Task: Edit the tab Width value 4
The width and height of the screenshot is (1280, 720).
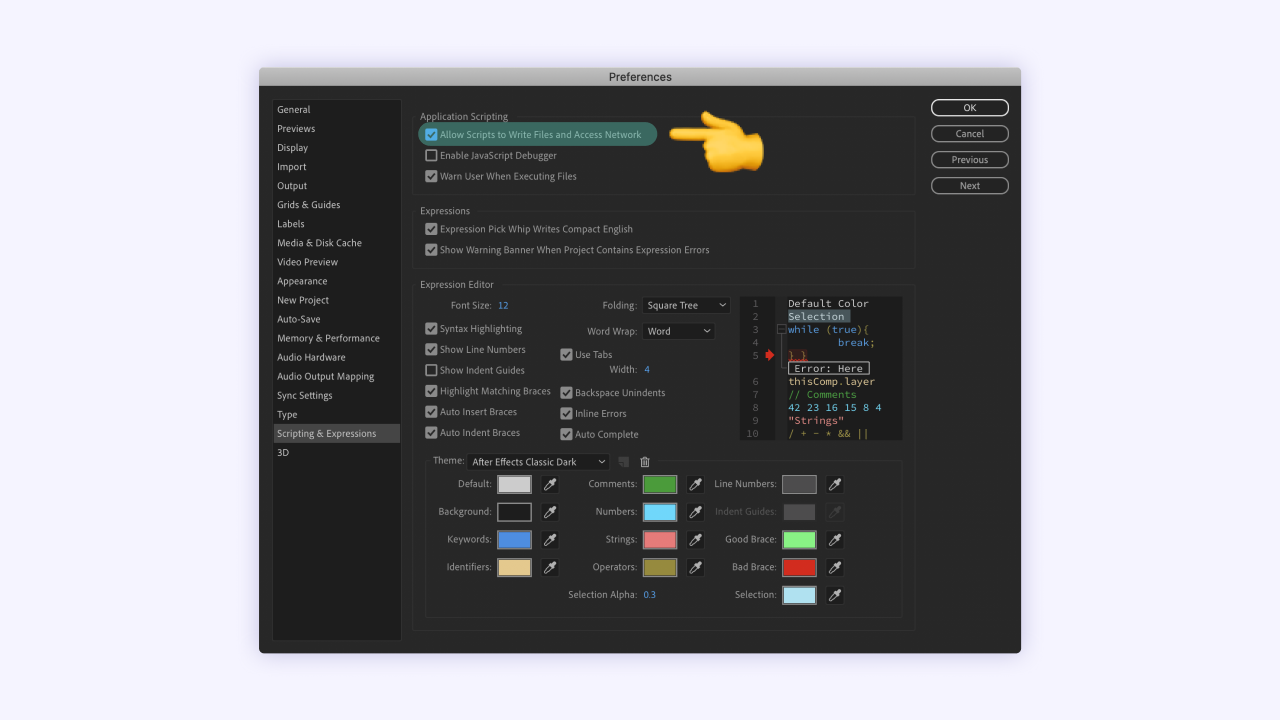Action: point(647,370)
